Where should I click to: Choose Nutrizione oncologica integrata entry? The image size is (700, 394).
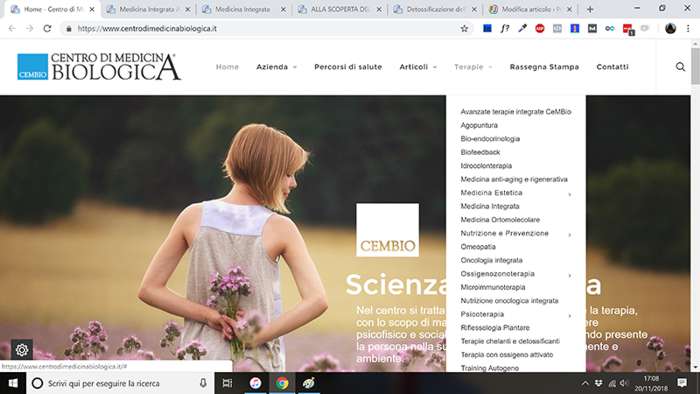tap(509, 301)
